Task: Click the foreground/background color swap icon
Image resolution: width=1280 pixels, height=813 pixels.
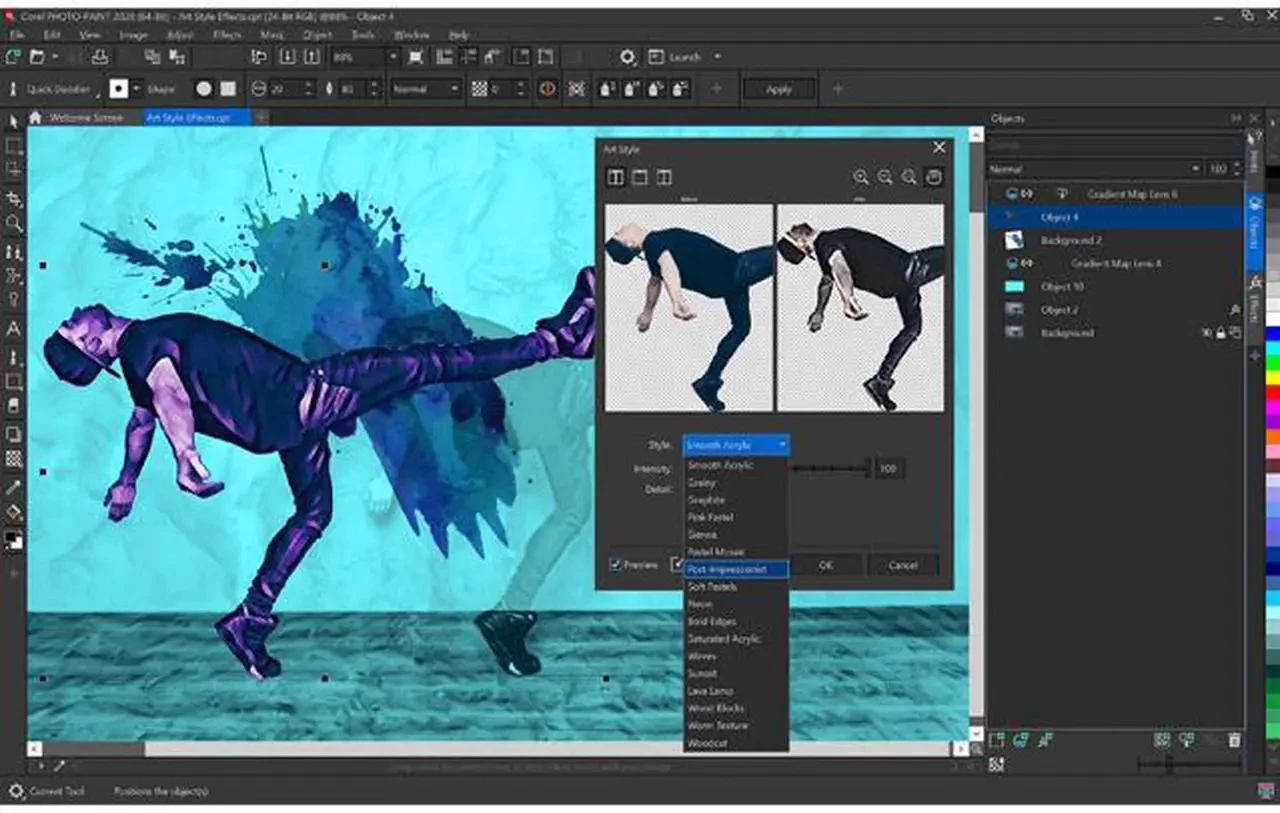Action: (x=14, y=540)
